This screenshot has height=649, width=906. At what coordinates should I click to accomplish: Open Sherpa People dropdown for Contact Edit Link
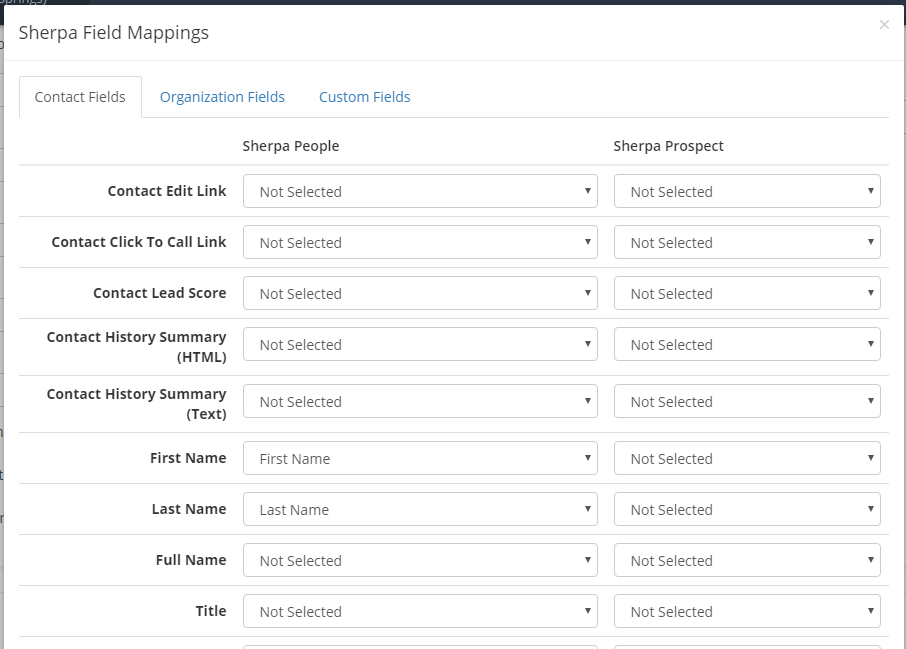(x=420, y=191)
